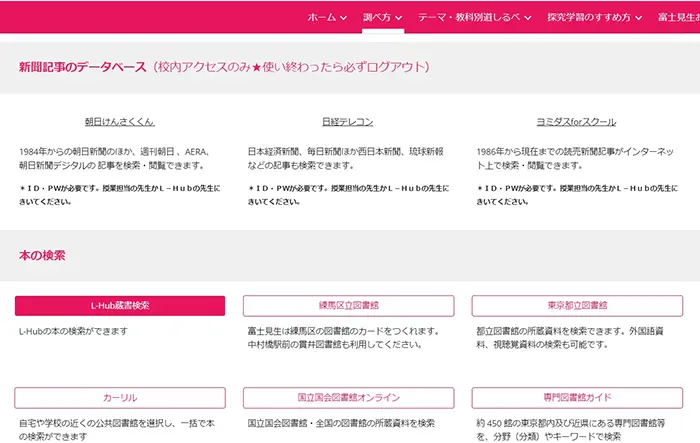
Task: Open the ヨミダスforスクール link
Action: [x=576, y=121]
